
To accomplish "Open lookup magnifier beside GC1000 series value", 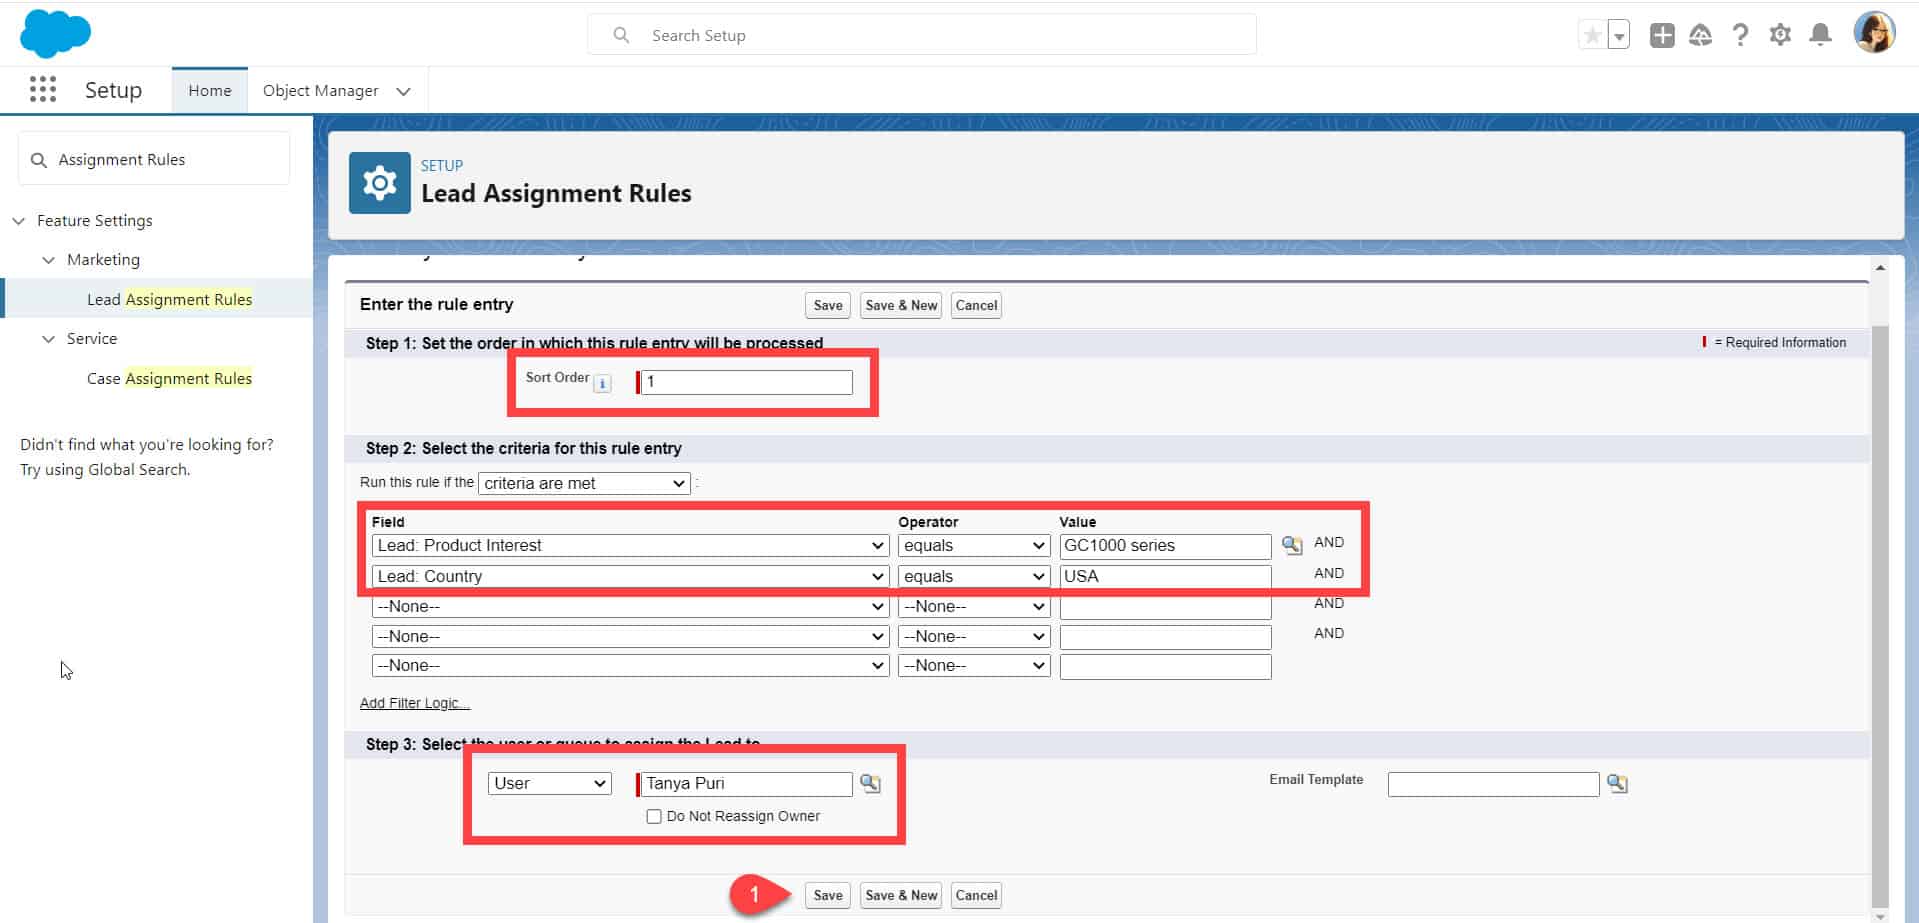I will 1291,545.
